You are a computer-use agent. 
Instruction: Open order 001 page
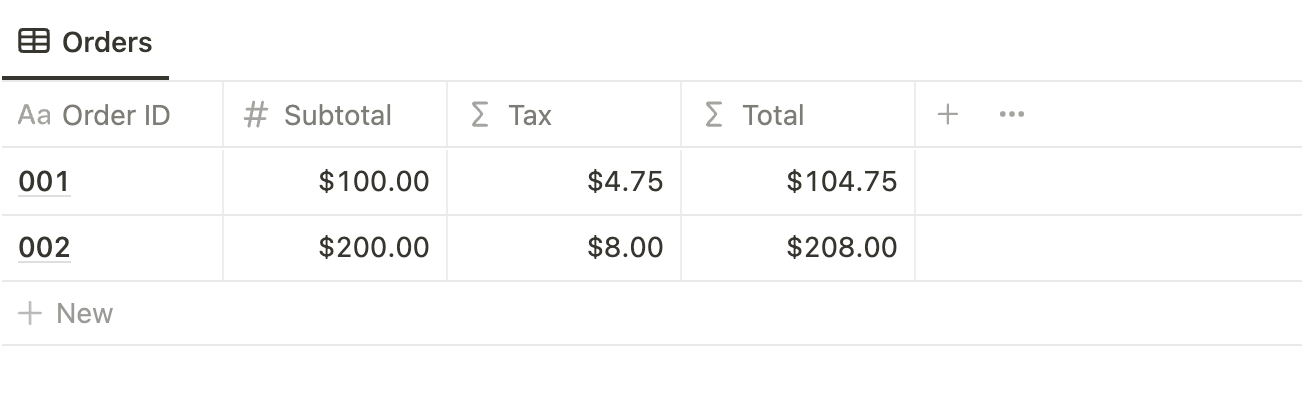coord(44,181)
